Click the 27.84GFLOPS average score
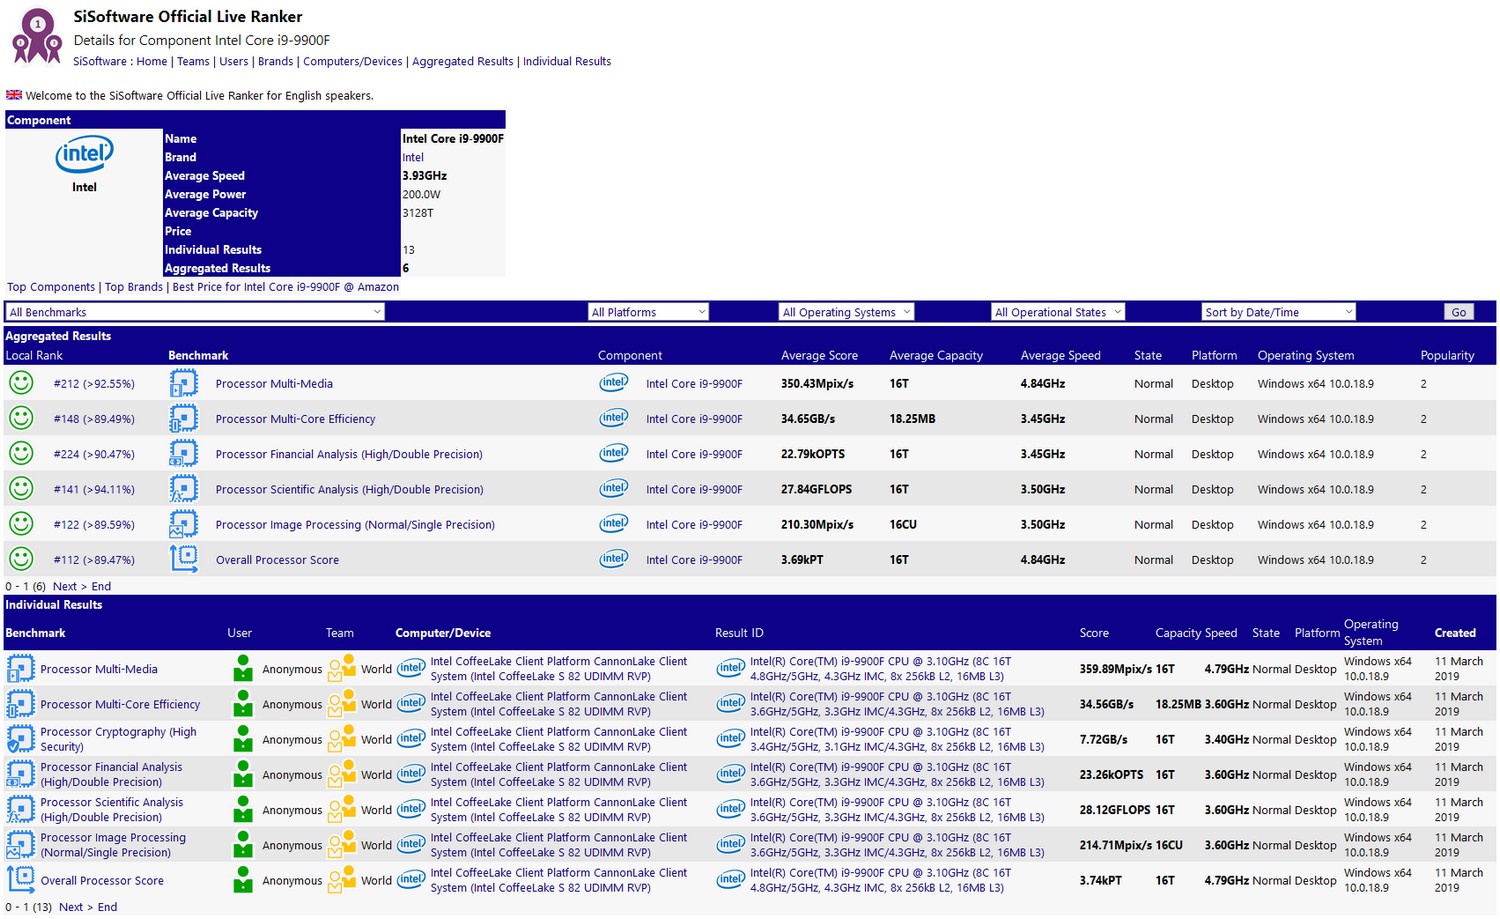The height and width of the screenshot is (919, 1500). (x=816, y=490)
